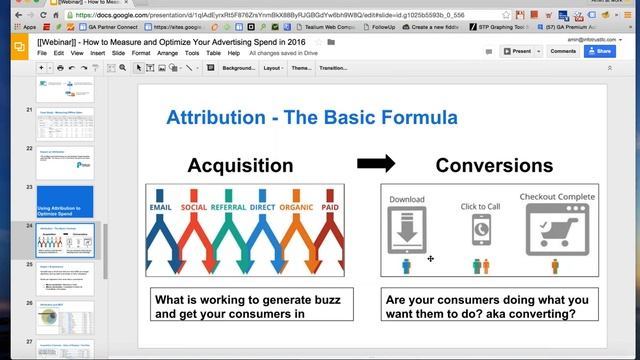The width and height of the screenshot is (640, 360).
Task: Collapse the toolbar with the chevron icon
Action: [610, 68]
